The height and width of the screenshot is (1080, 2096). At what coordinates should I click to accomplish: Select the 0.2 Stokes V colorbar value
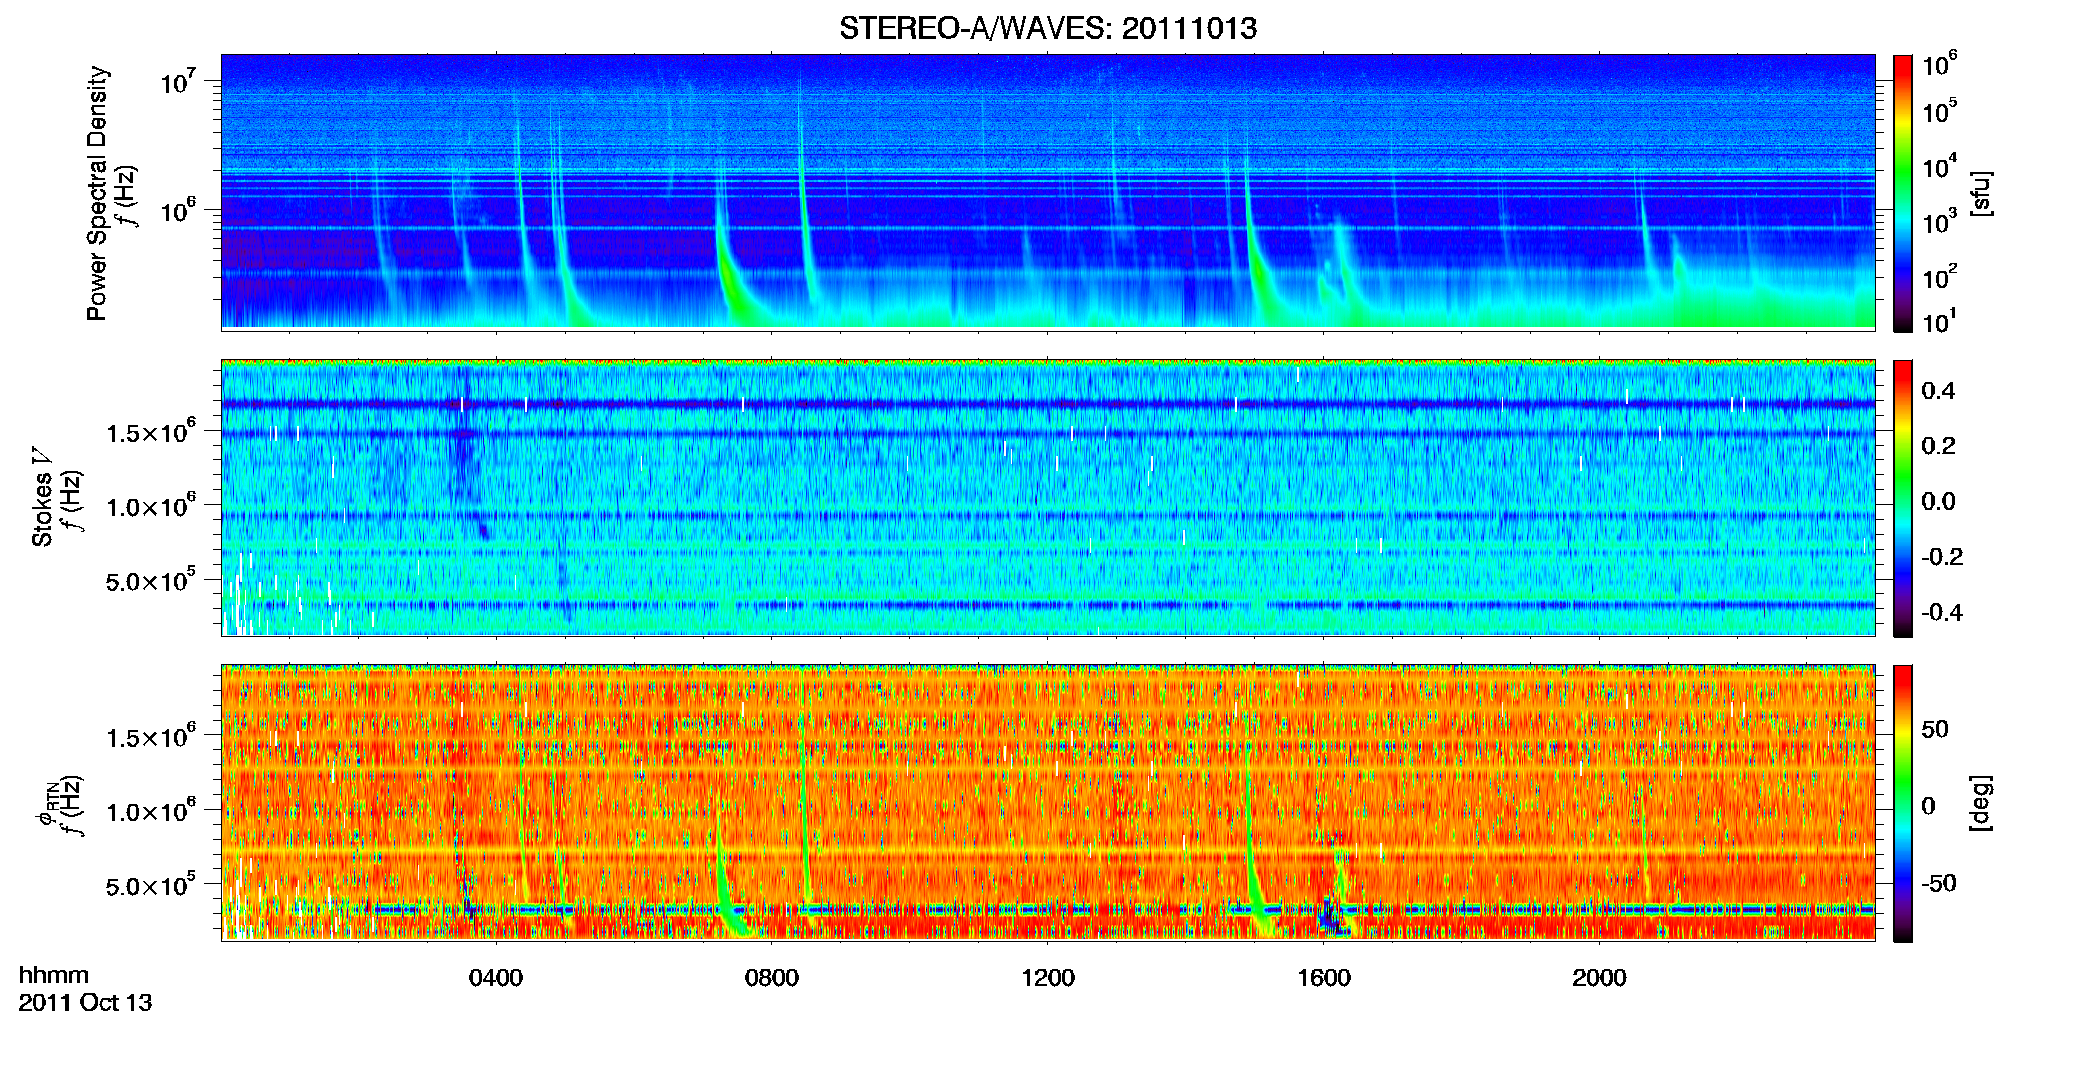coord(1938,446)
